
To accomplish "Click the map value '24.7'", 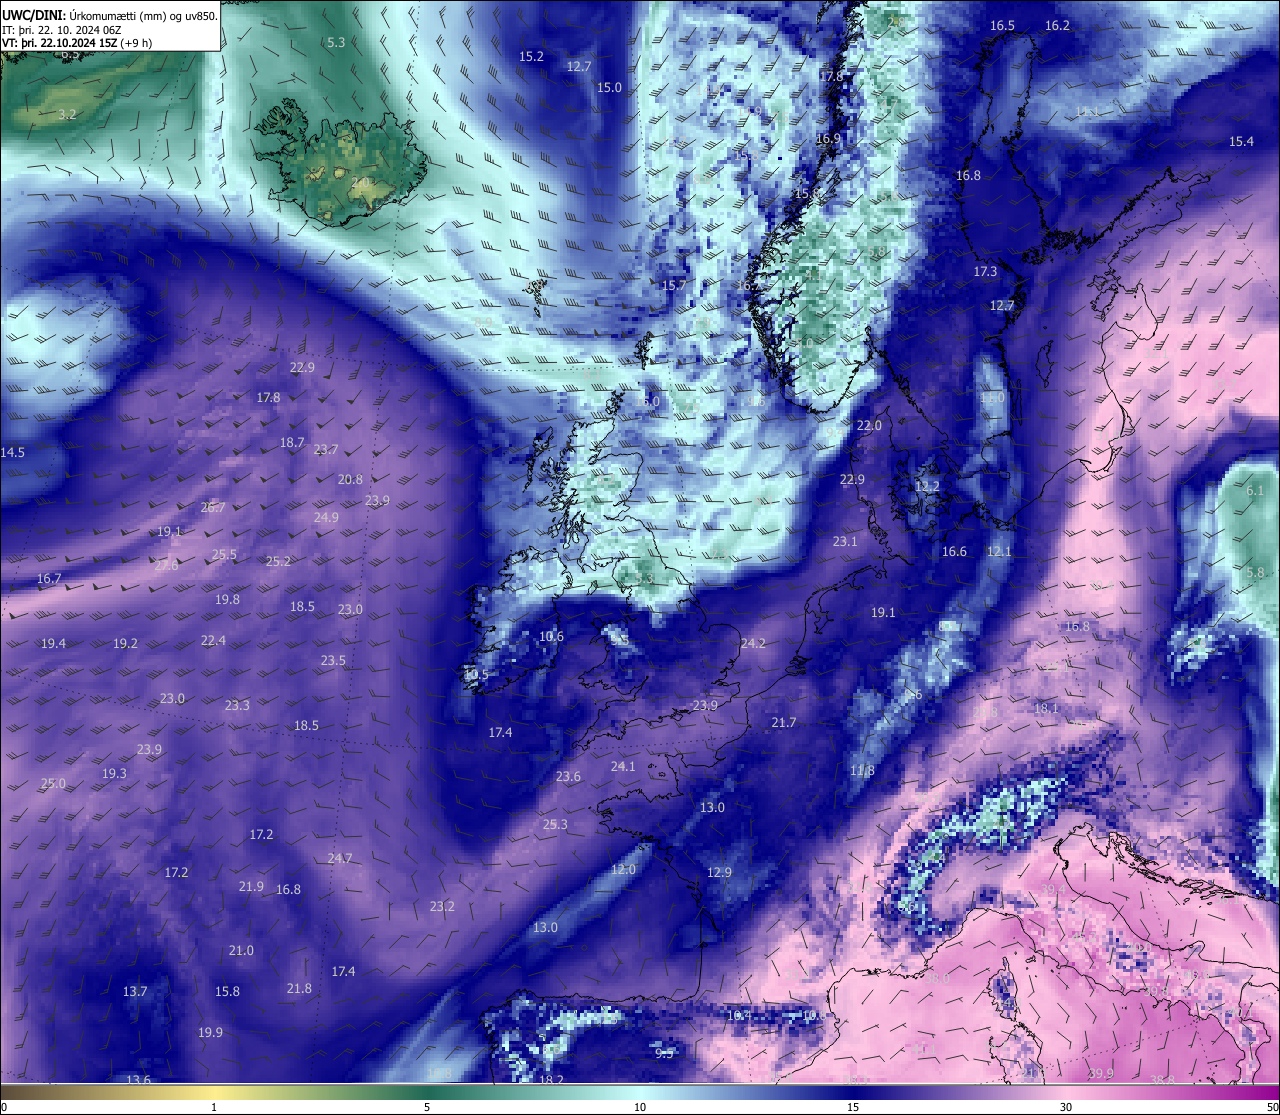I will 340,858.
